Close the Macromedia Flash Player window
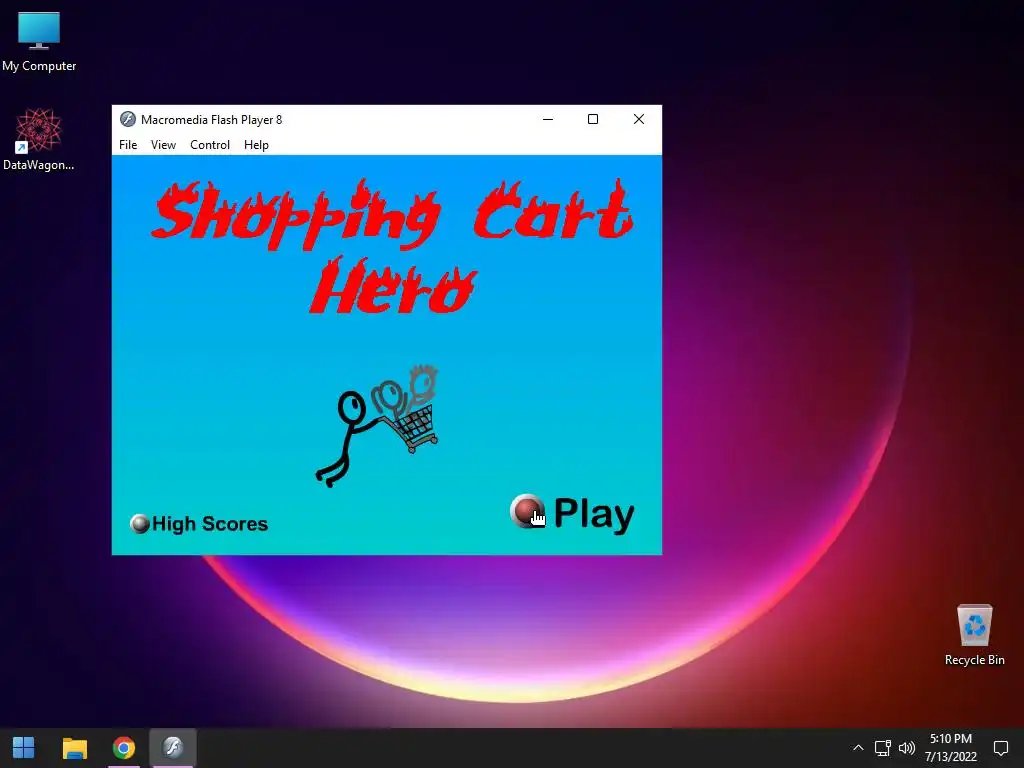Image resolution: width=1024 pixels, height=768 pixels. 639,120
